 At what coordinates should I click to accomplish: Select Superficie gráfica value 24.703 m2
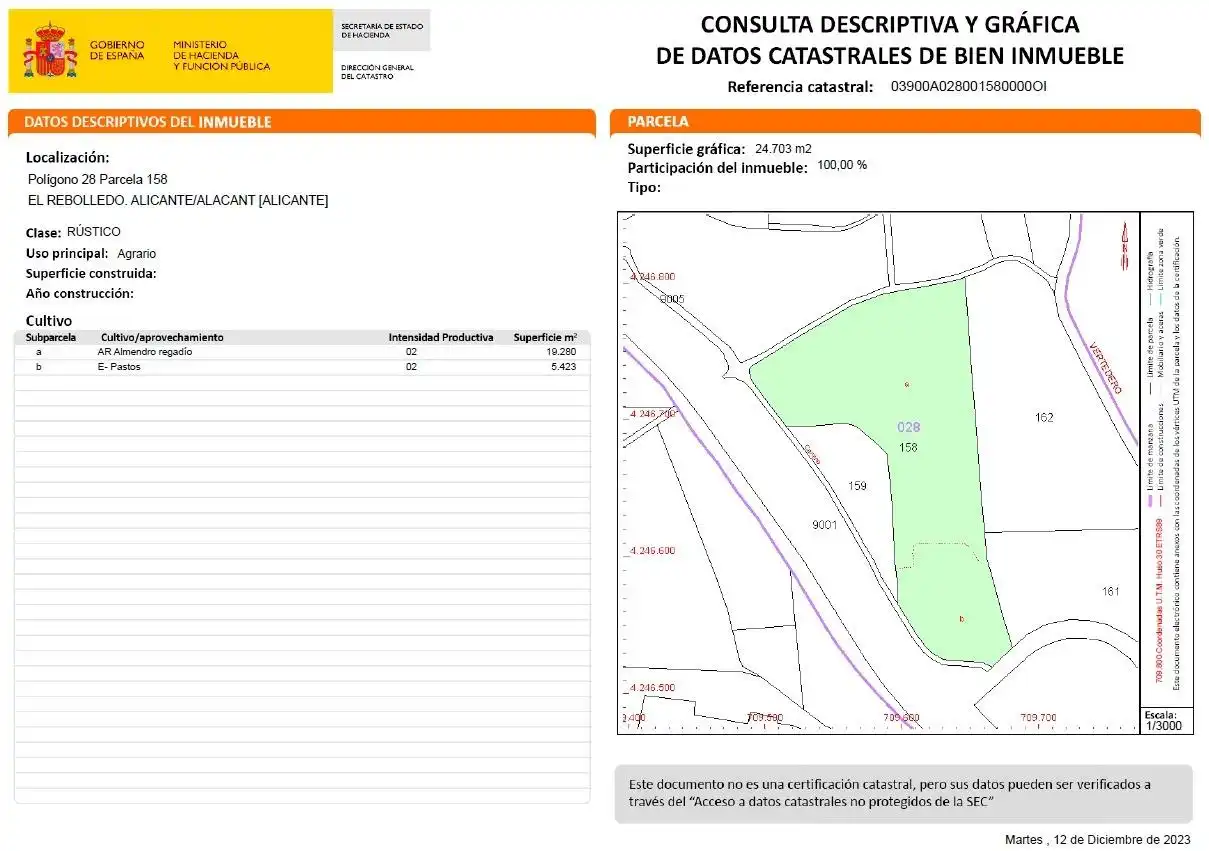(783, 149)
